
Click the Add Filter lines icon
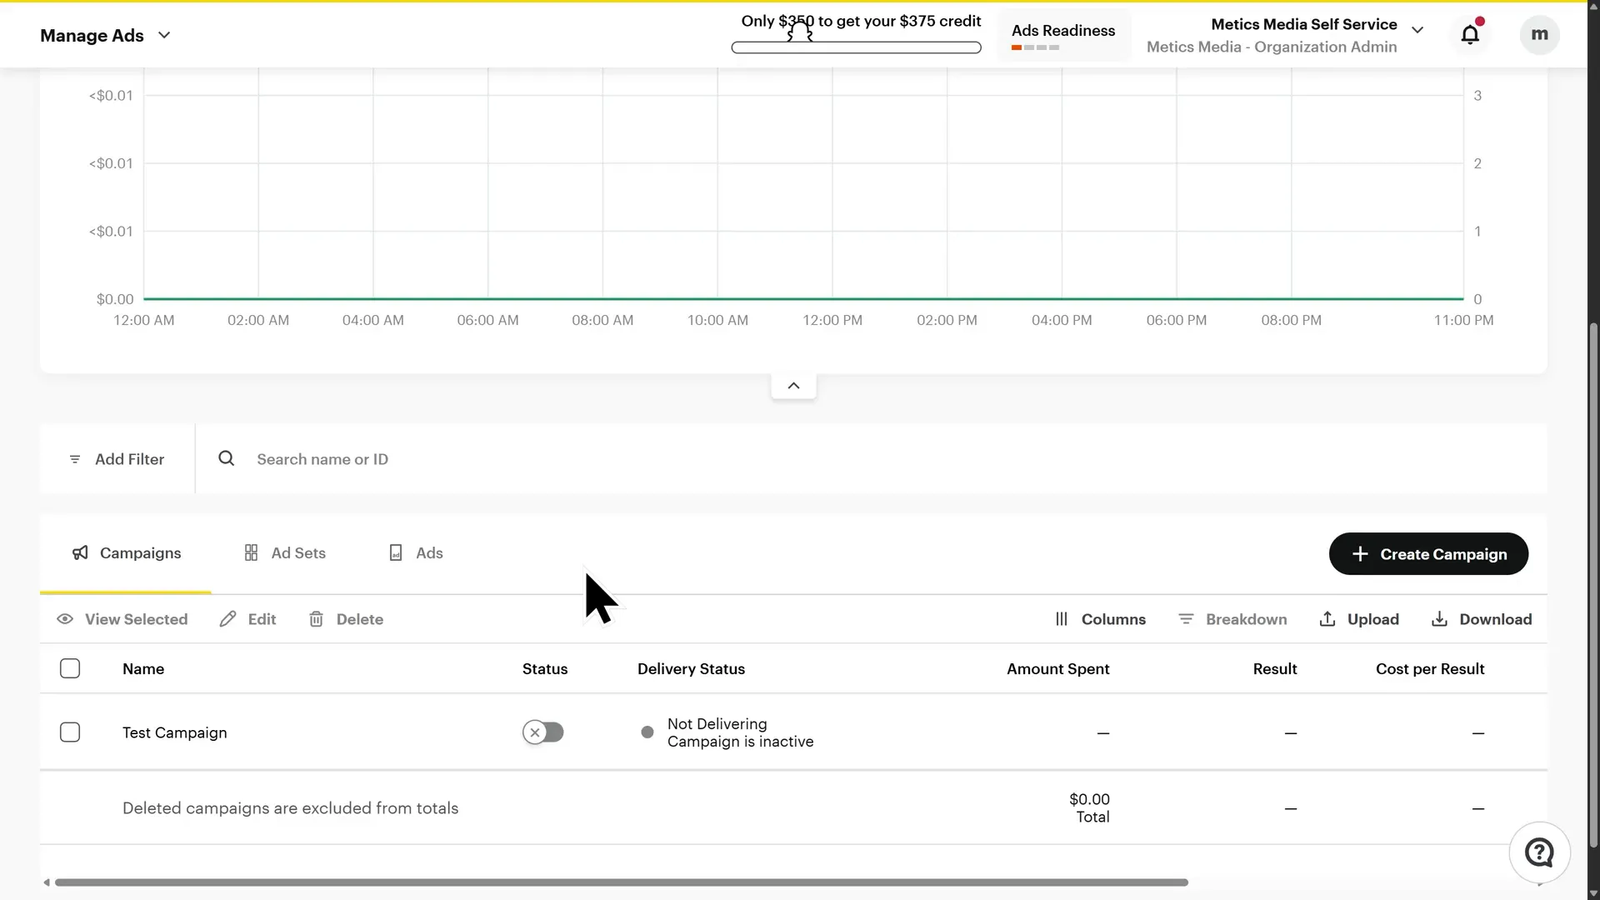(75, 459)
